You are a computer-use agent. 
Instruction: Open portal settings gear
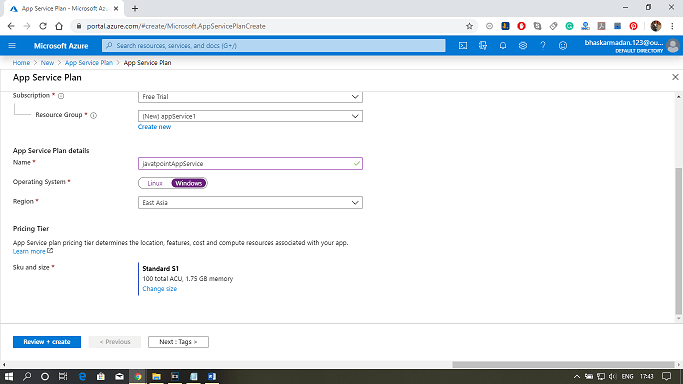[523, 46]
